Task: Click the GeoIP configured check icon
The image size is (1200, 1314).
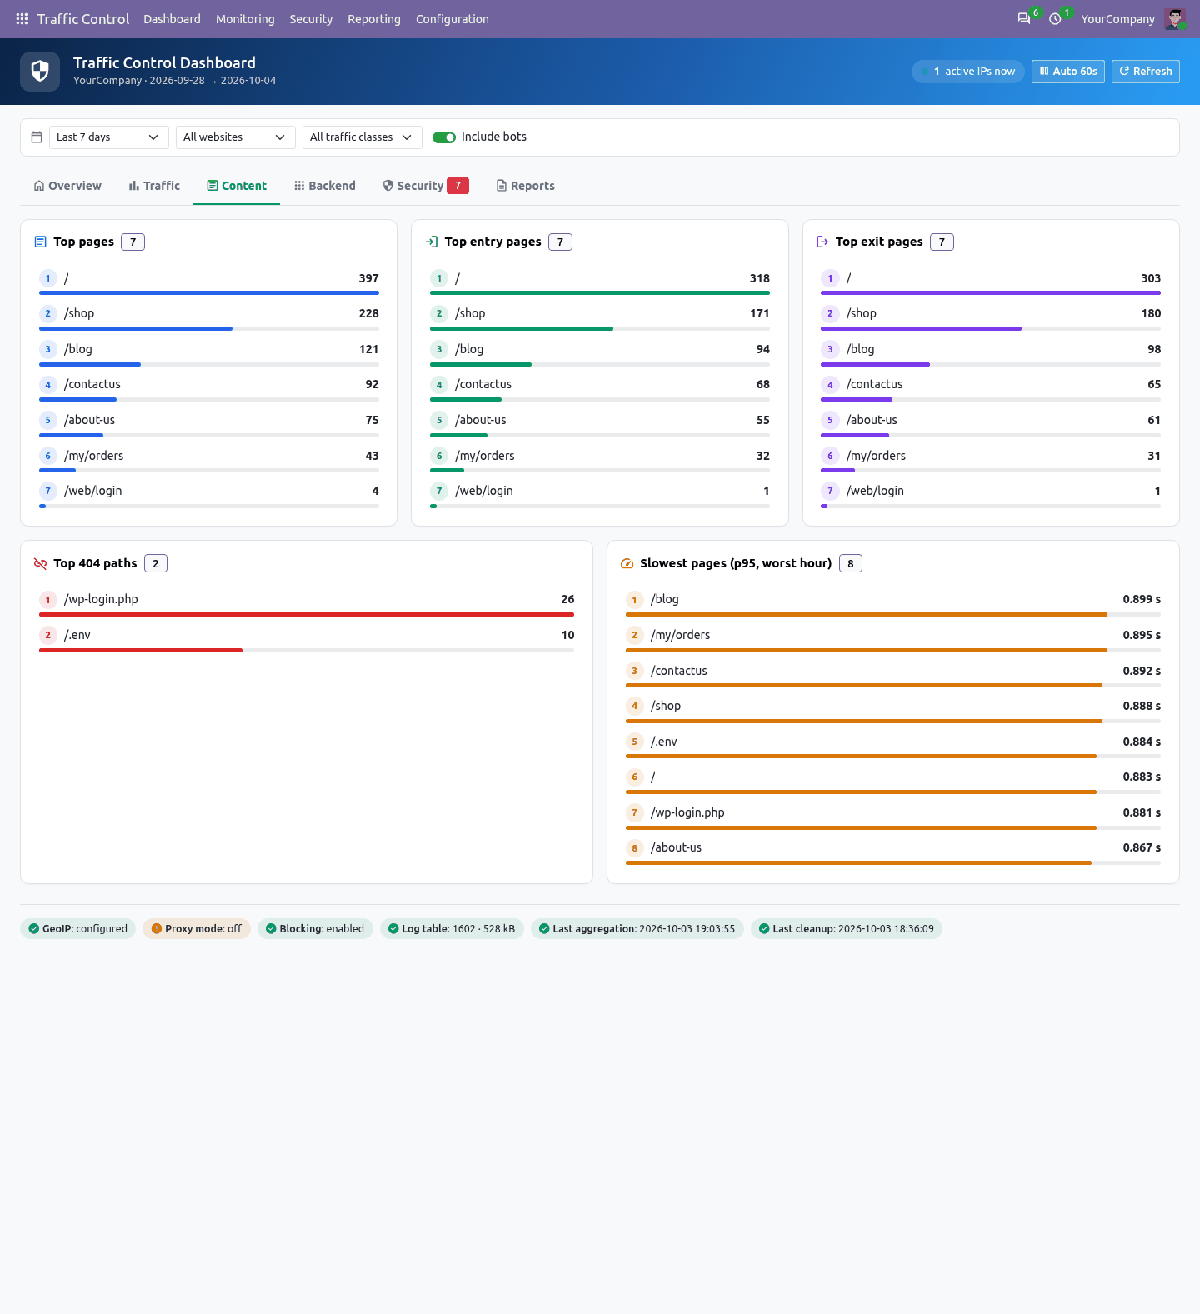Action: click(34, 929)
